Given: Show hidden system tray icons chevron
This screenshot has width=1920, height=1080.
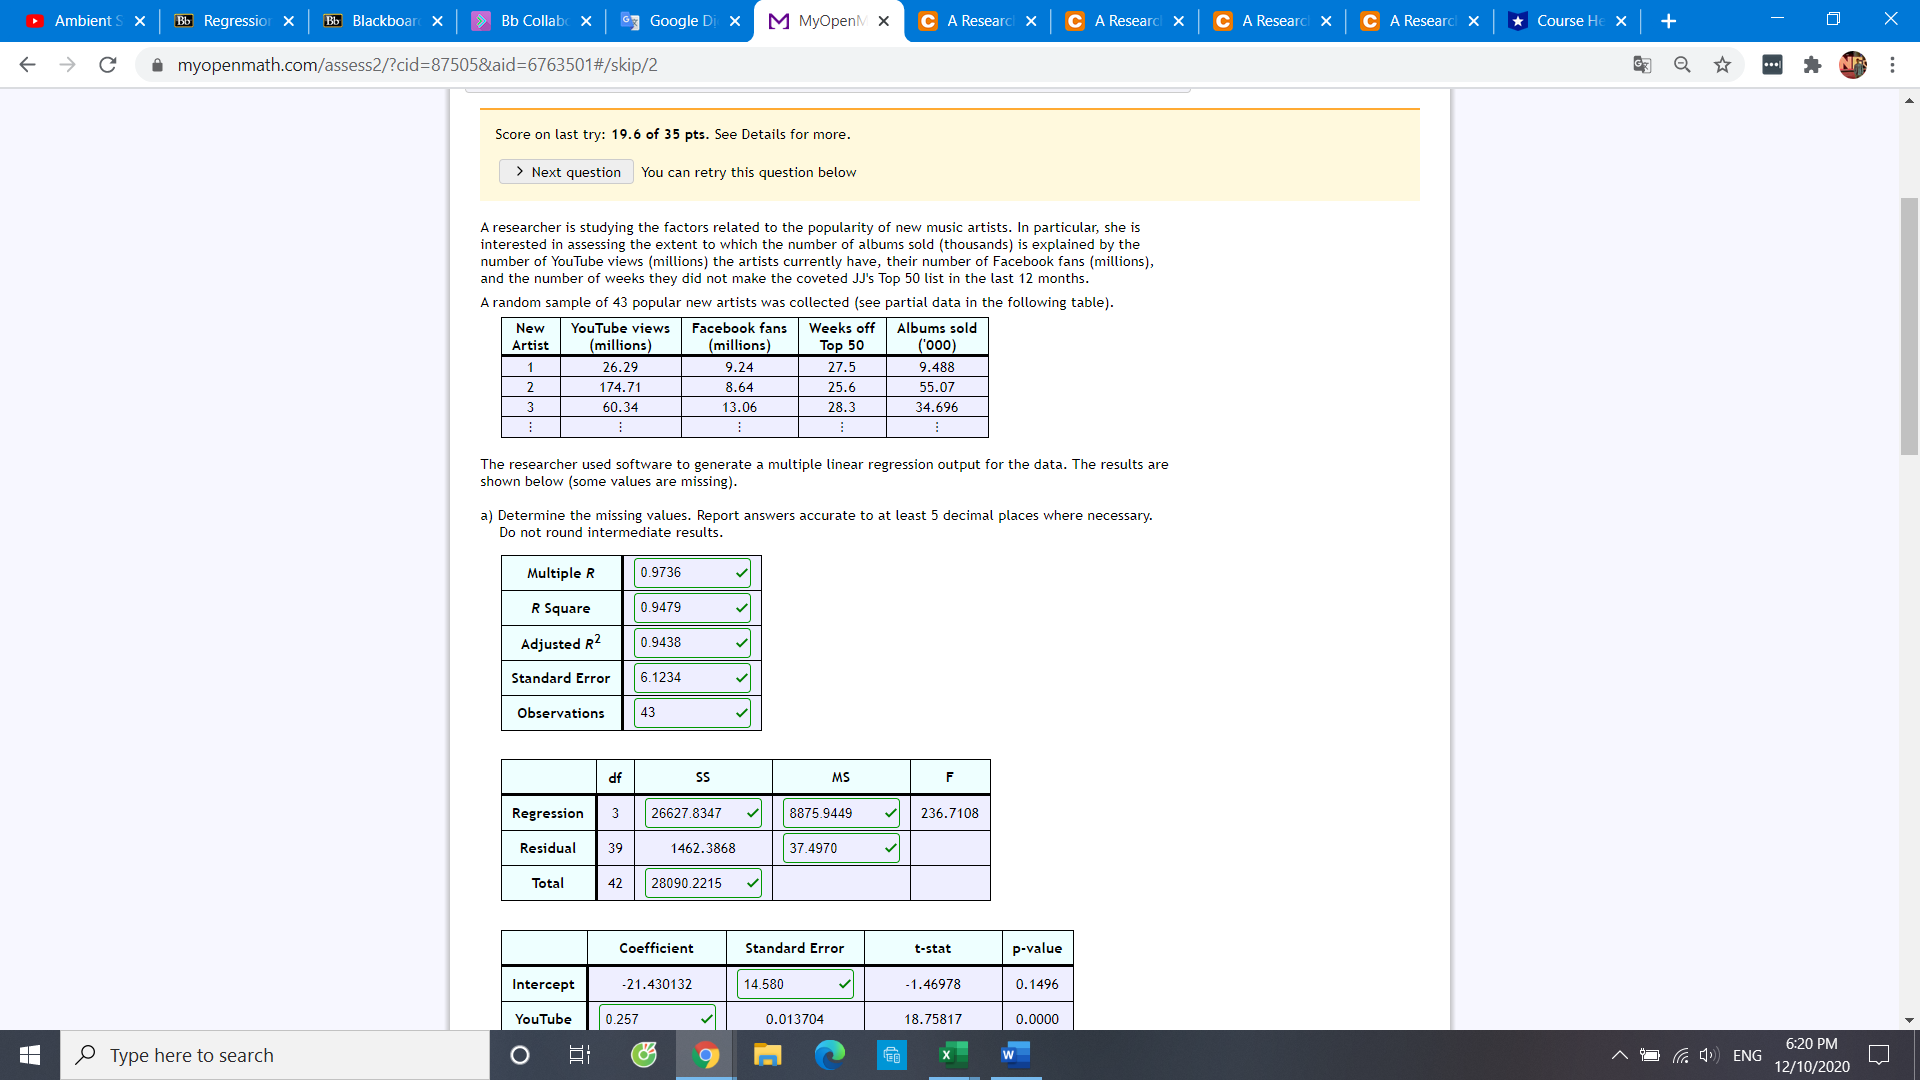Looking at the screenshot, I should pyautogui.click(x=1619, y=1055).
